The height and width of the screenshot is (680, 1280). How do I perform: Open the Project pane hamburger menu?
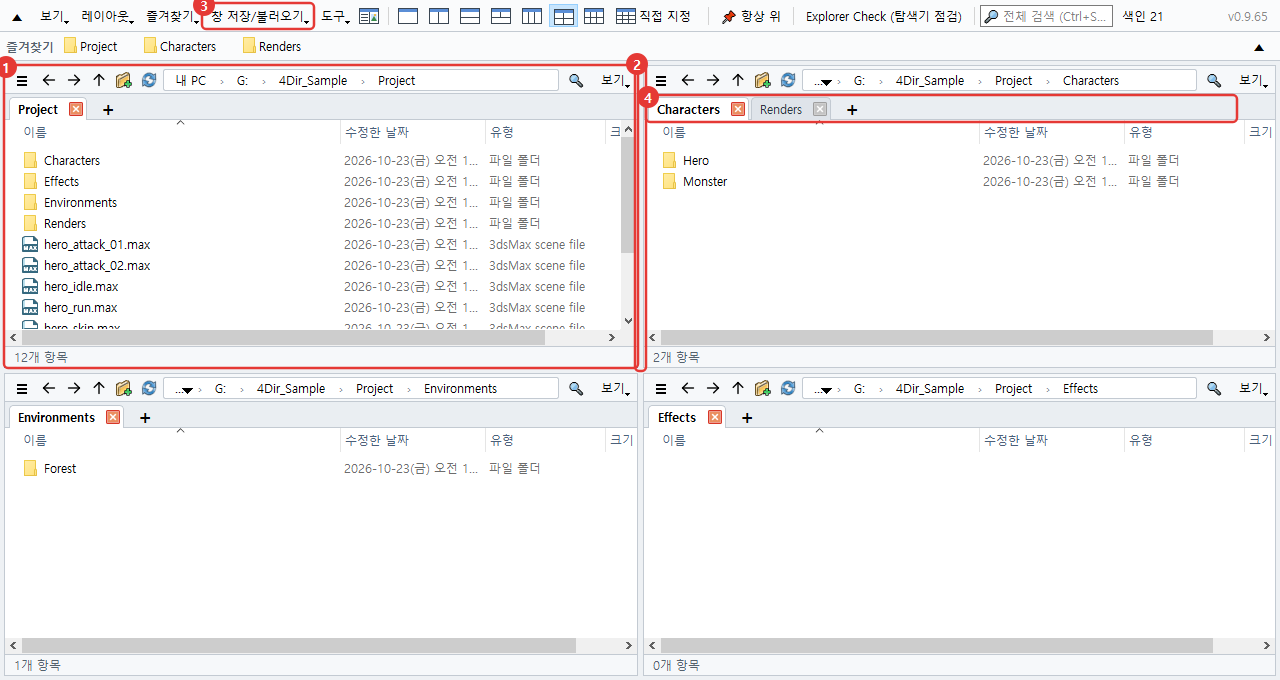pos(22,81)
